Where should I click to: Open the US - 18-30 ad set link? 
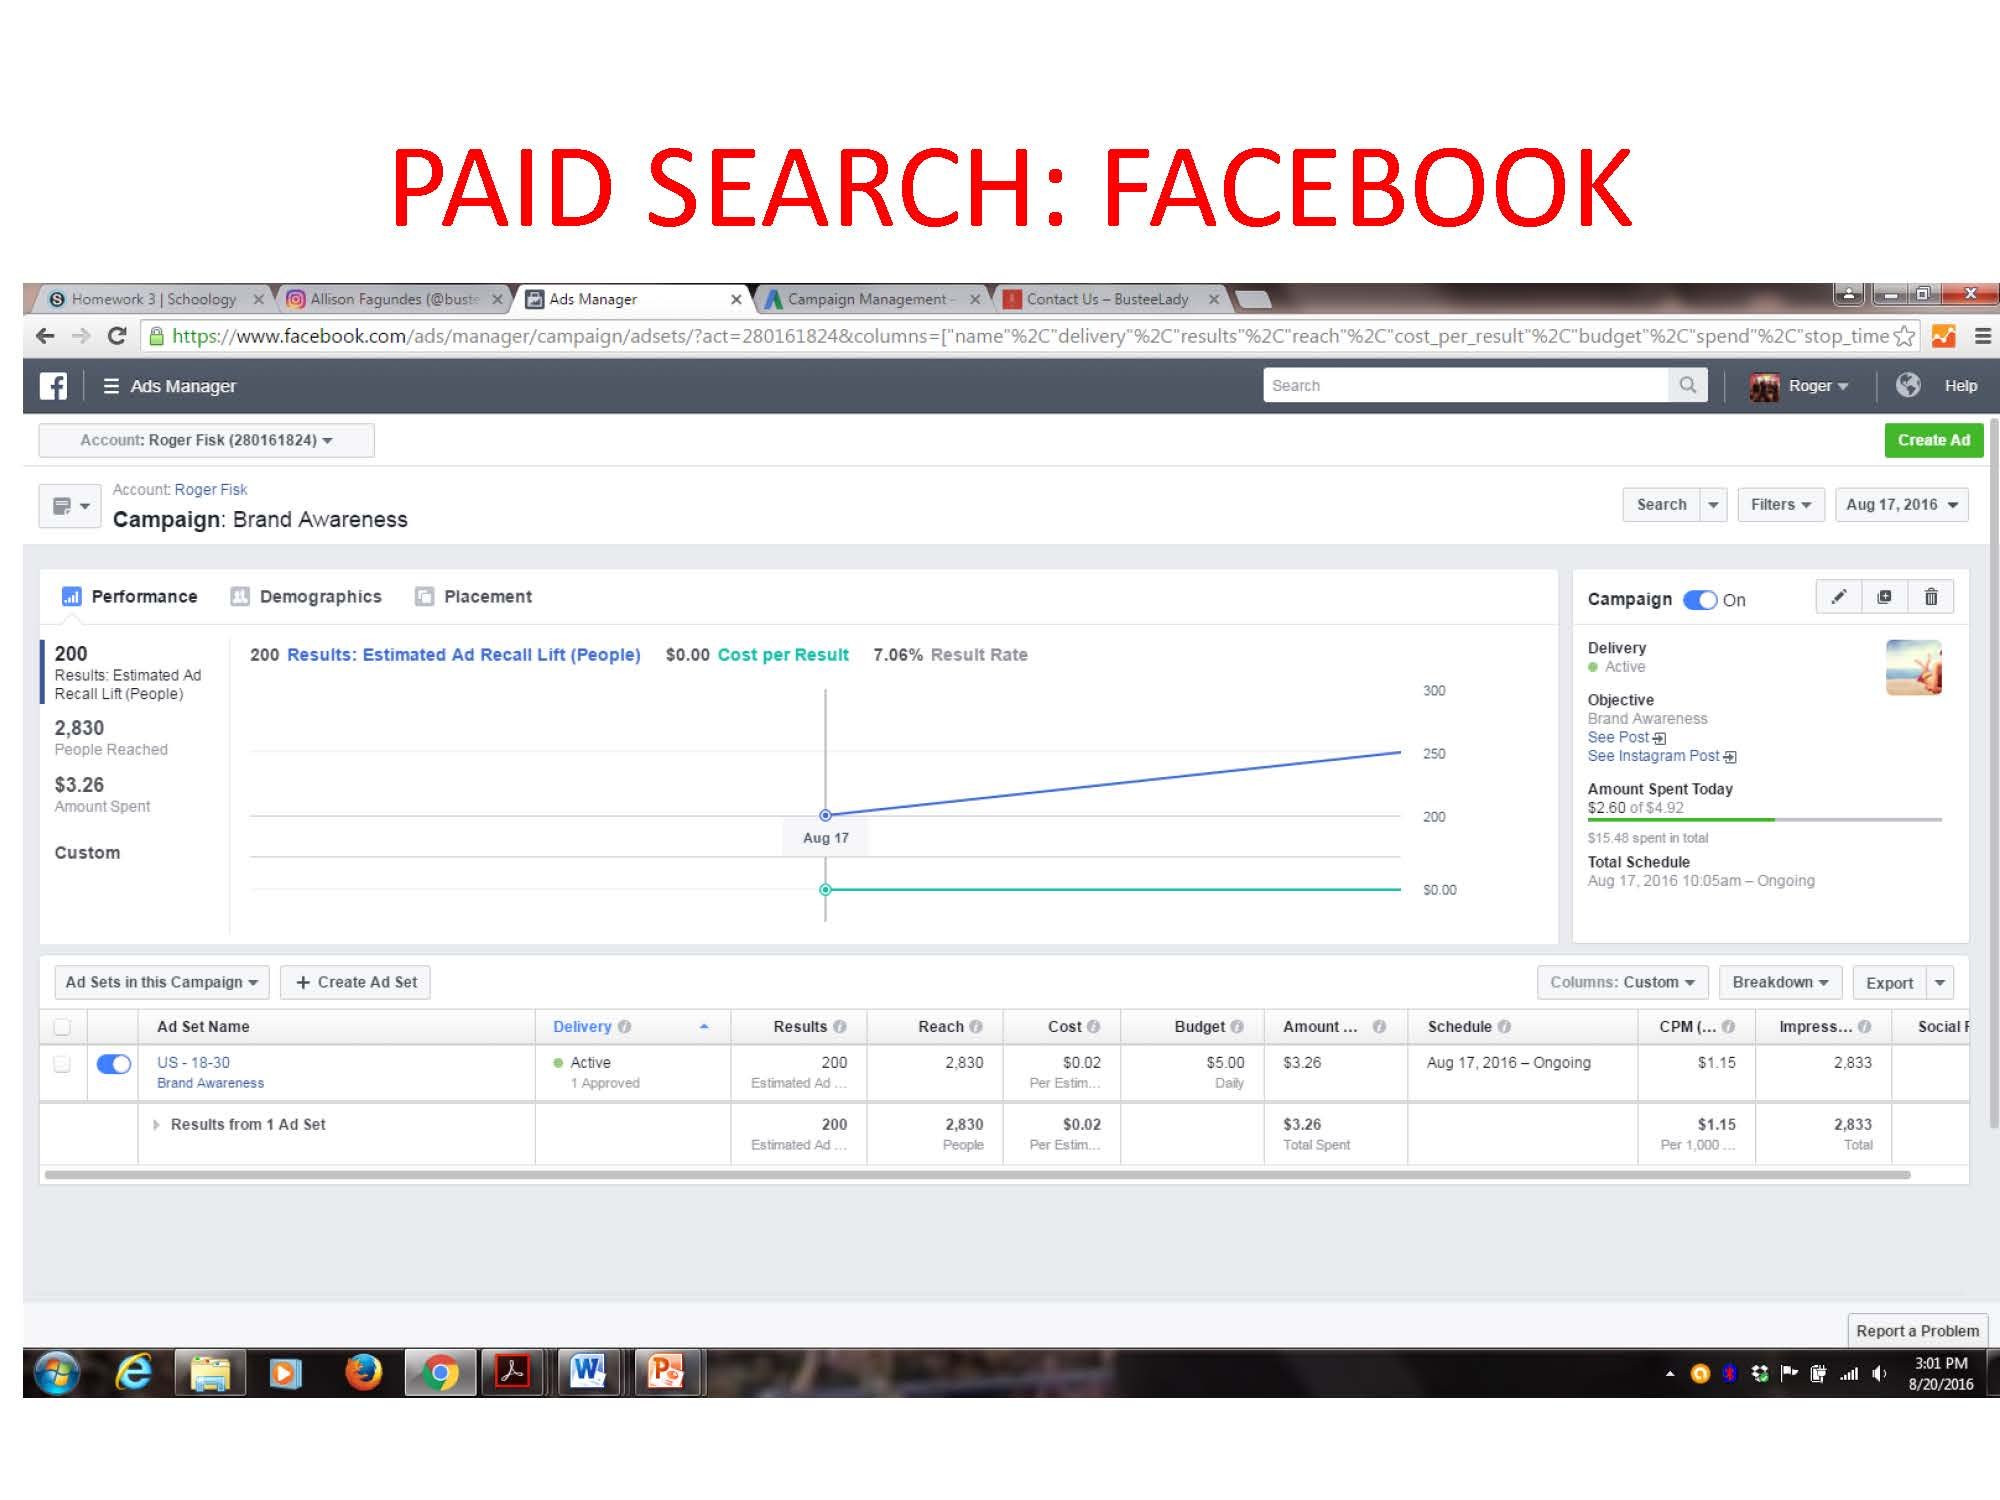(x=193, y=1063)
